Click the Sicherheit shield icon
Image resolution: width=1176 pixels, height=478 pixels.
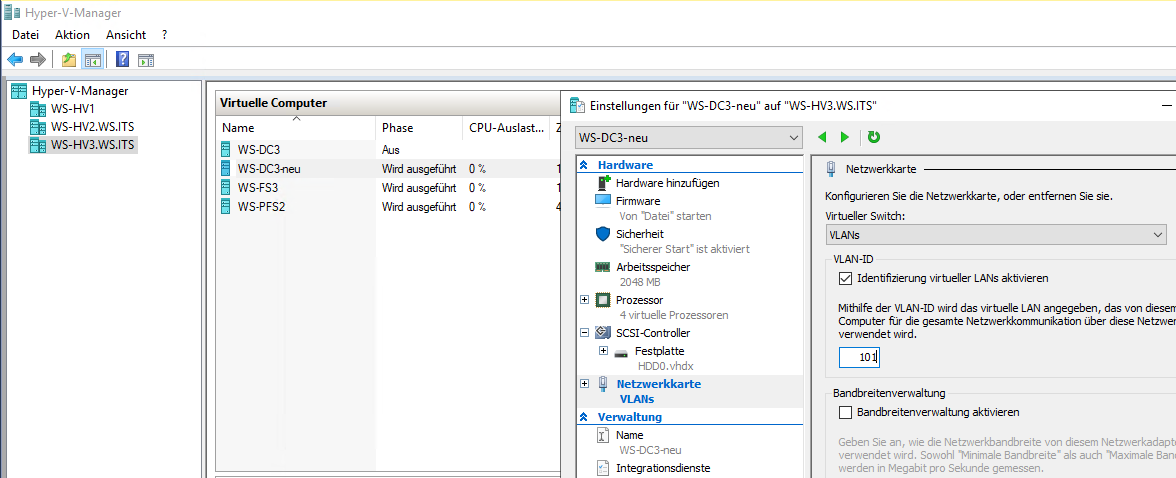click(603, 234)
